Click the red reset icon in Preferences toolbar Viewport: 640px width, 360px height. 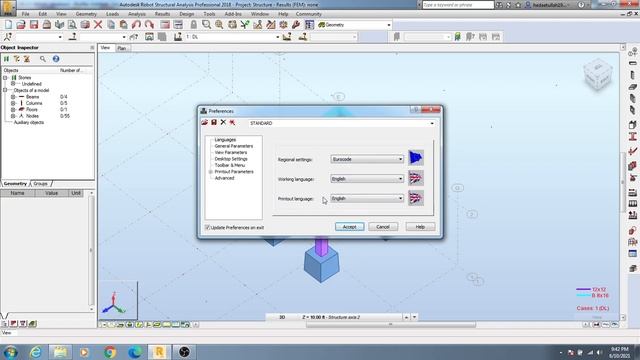tap(232, 122)
